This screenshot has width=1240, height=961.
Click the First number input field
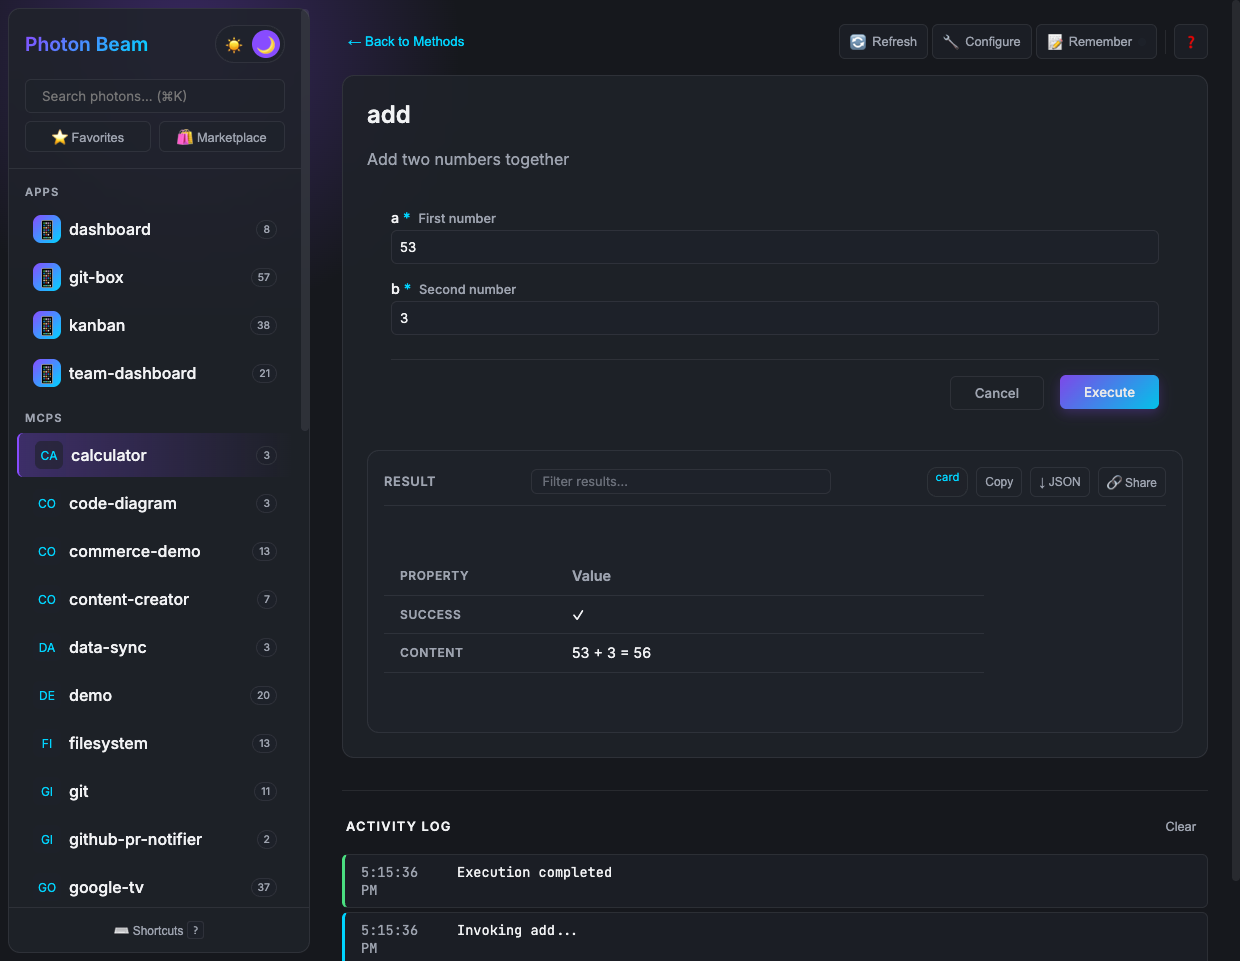pyautogui.click(x=775, y=247)
